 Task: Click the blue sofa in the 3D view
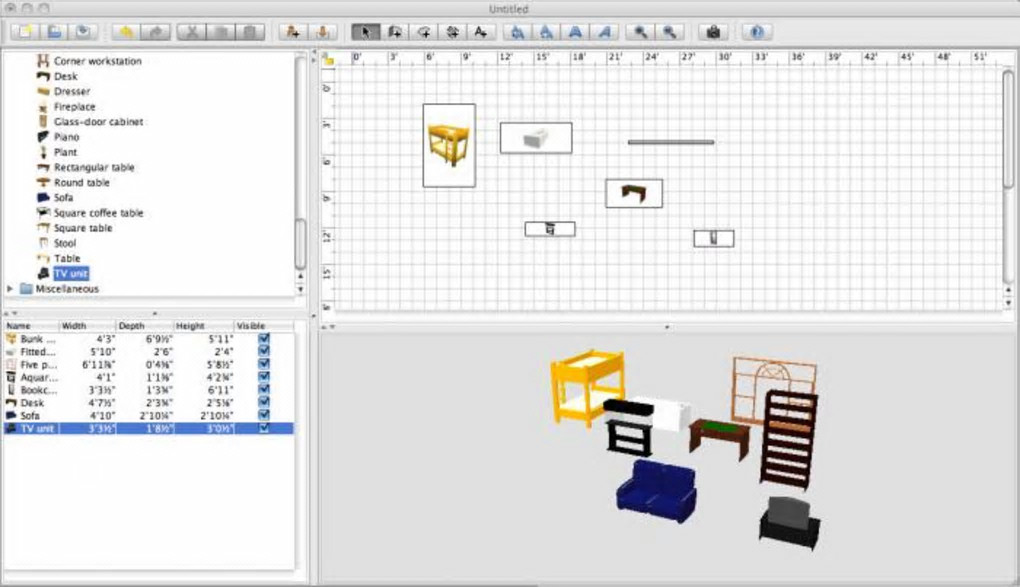click(656, 491)
